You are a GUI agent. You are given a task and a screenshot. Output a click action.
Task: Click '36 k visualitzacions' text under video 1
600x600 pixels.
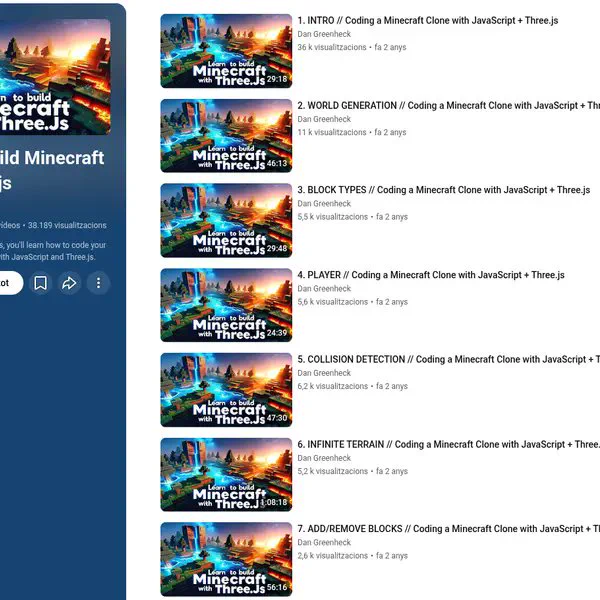pyautogui.click(x=332, y=47)
